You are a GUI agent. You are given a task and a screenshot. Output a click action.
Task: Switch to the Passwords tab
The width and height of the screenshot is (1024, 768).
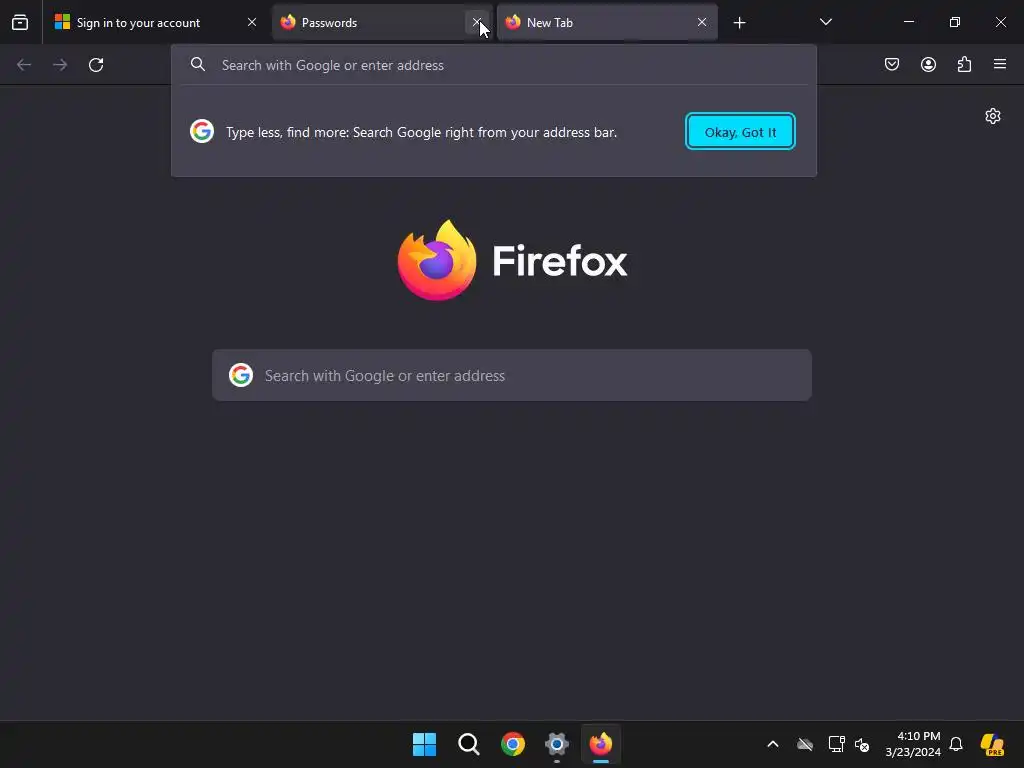click(x=382, y=22)
